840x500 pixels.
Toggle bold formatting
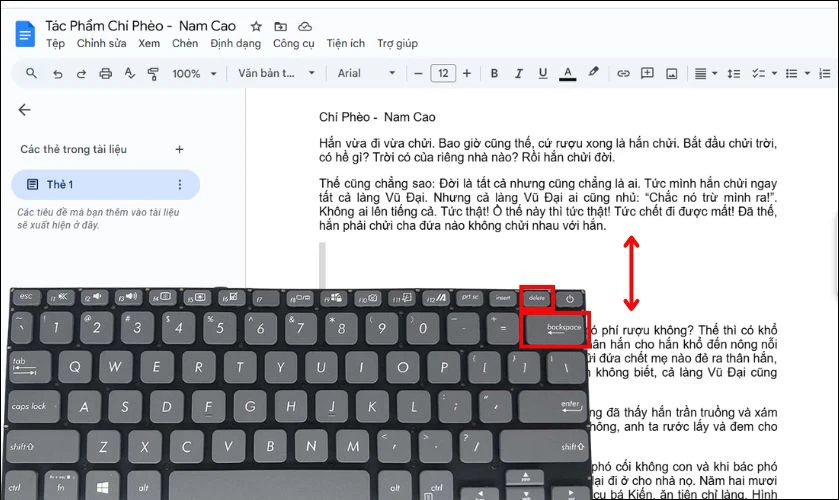[494, 73]
